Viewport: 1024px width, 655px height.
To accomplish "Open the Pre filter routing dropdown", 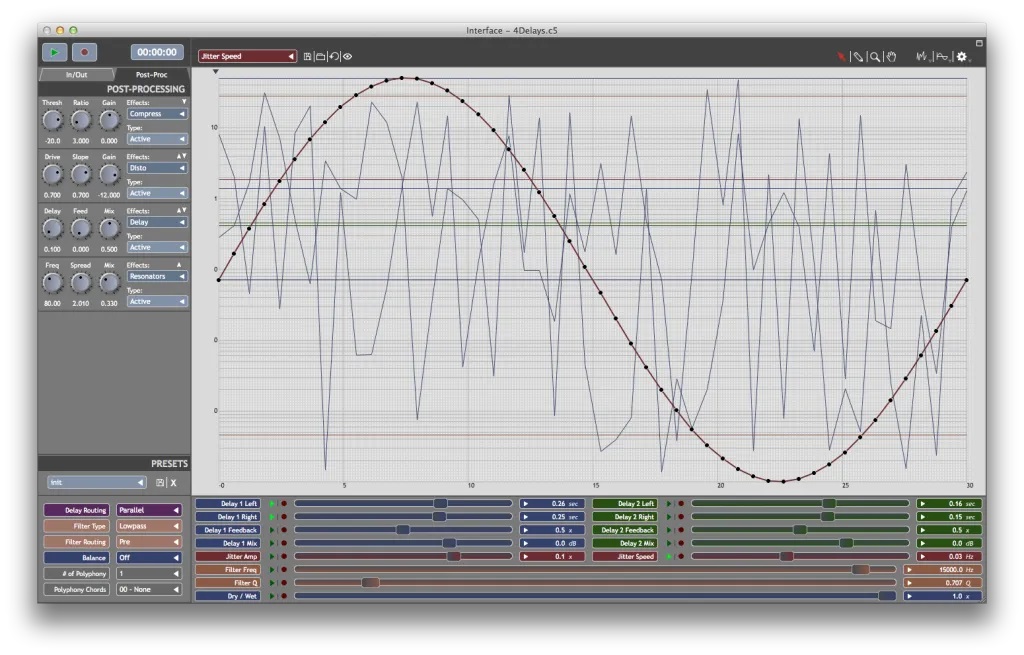I will click(x=149, y=542).
